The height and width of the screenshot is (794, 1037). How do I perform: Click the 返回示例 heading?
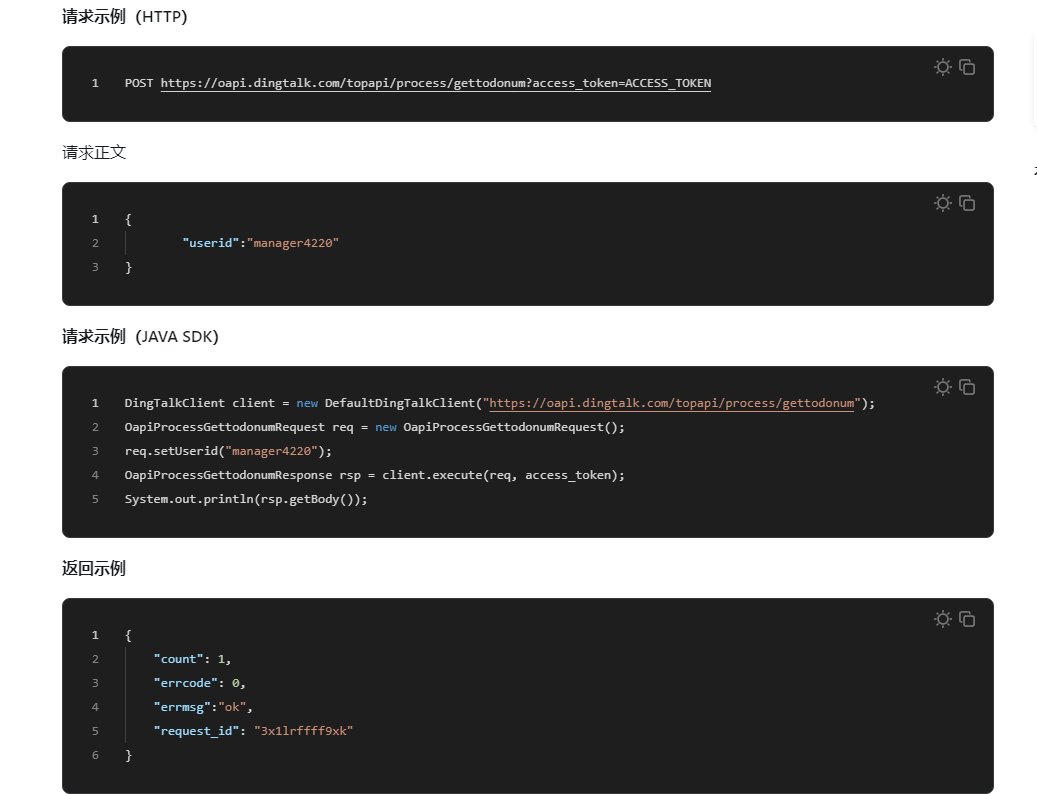pyautogui.click(x=94, y=569)
